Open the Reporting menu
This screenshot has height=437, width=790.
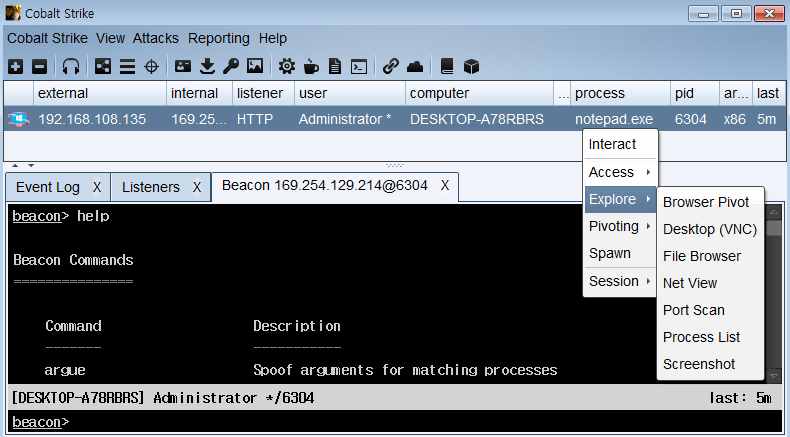tap(219, 38)
